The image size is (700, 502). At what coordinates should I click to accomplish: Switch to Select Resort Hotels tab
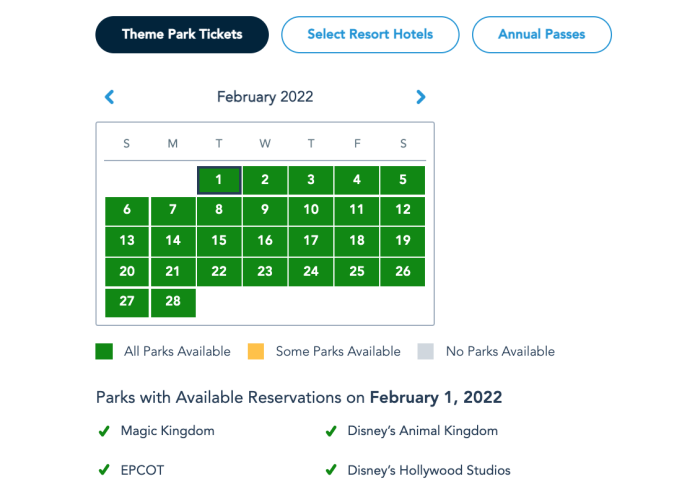370,35
